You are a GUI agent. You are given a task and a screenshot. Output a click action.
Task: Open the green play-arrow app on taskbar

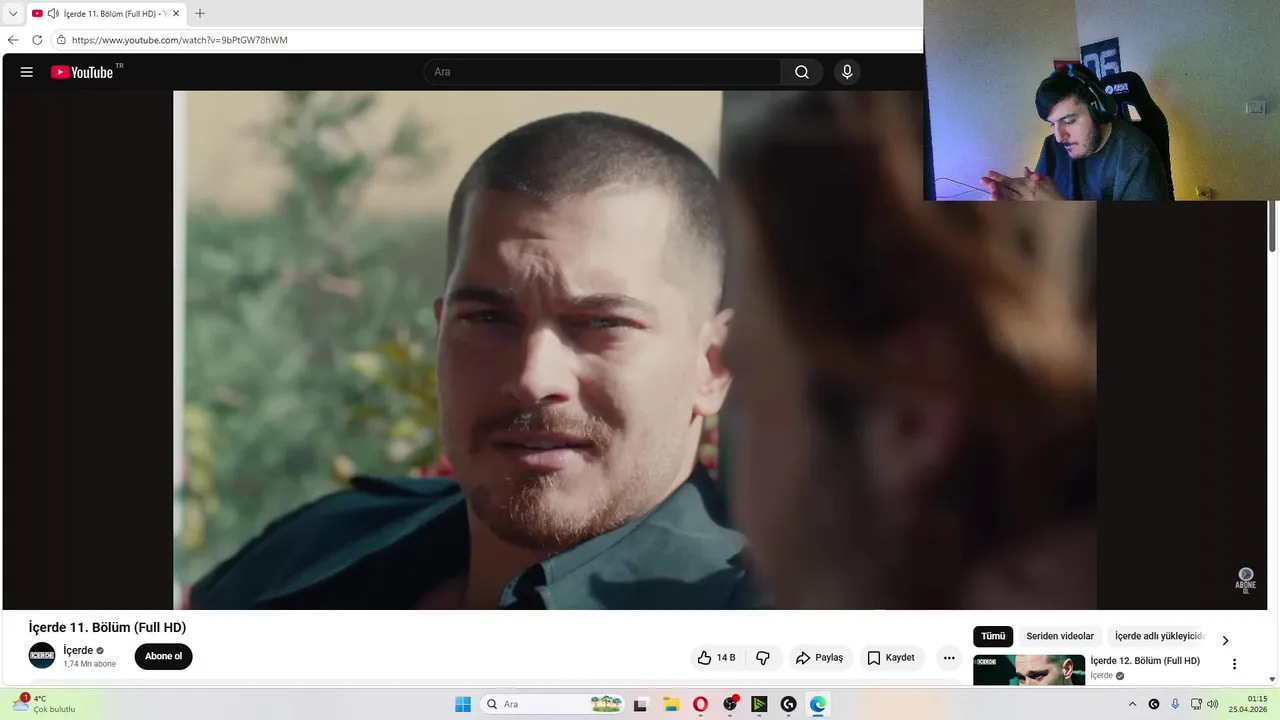[759, 704]
